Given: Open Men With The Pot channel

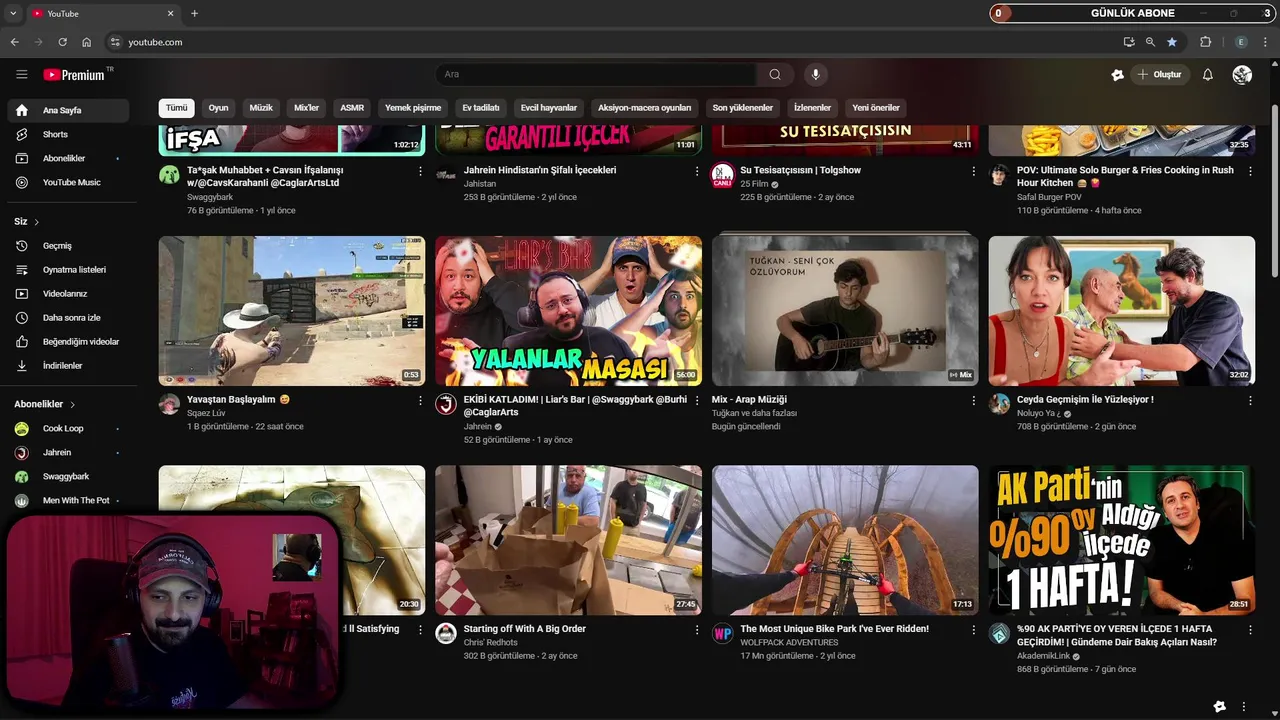Looking at the screenshot, I should (x=68, y=500).
